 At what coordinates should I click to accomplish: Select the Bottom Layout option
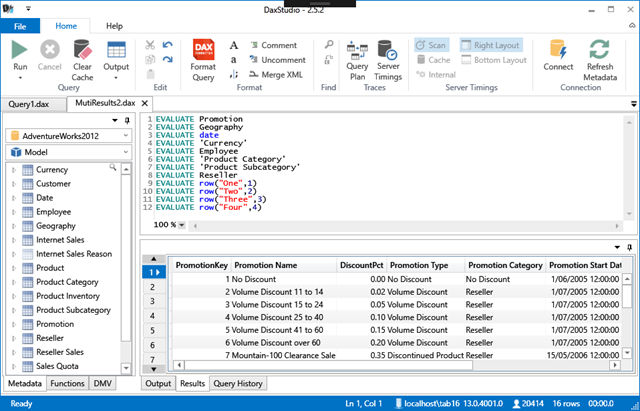494,60
